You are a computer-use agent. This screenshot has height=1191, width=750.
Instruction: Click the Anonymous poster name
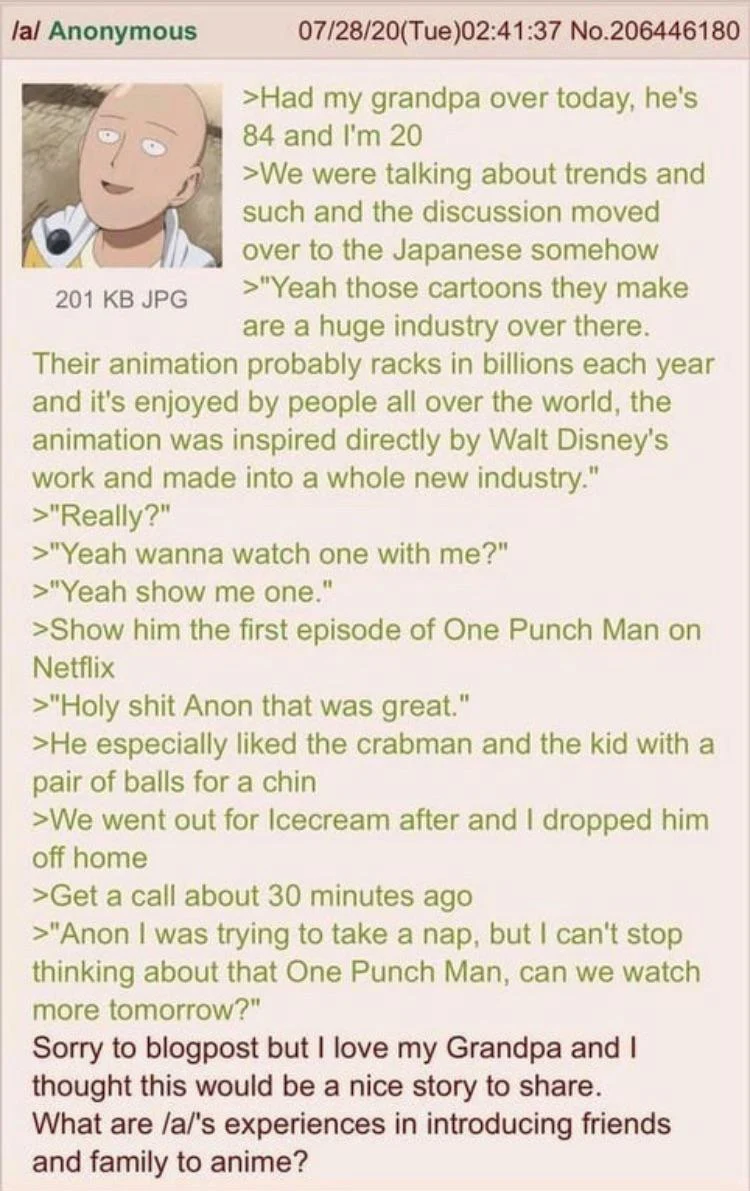tap(123, 31)
